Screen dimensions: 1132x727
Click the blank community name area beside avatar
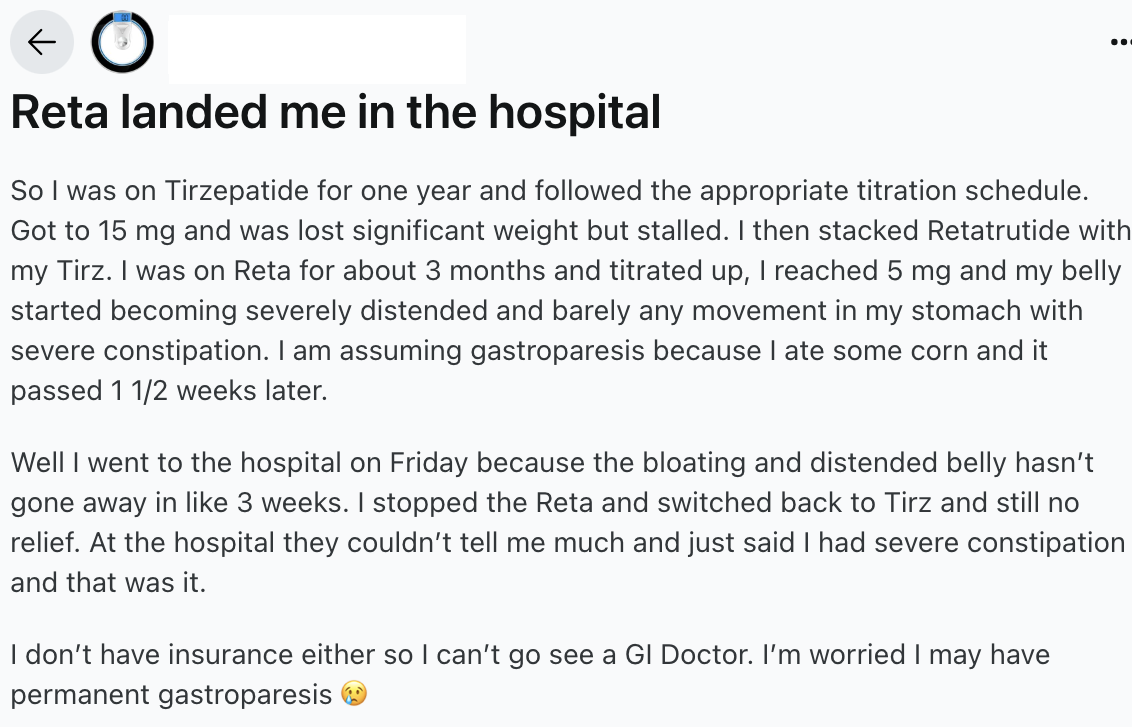(317, 48)
